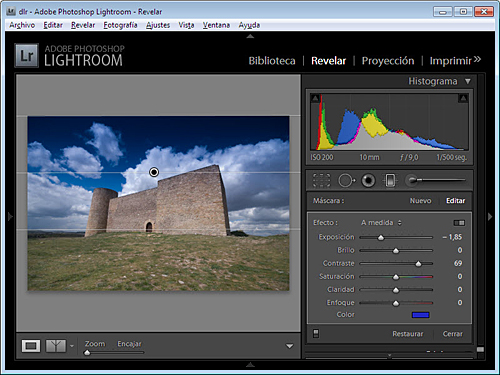Open the Archivo menu
This screenshot has width=500, height=375.
(22, 25)
